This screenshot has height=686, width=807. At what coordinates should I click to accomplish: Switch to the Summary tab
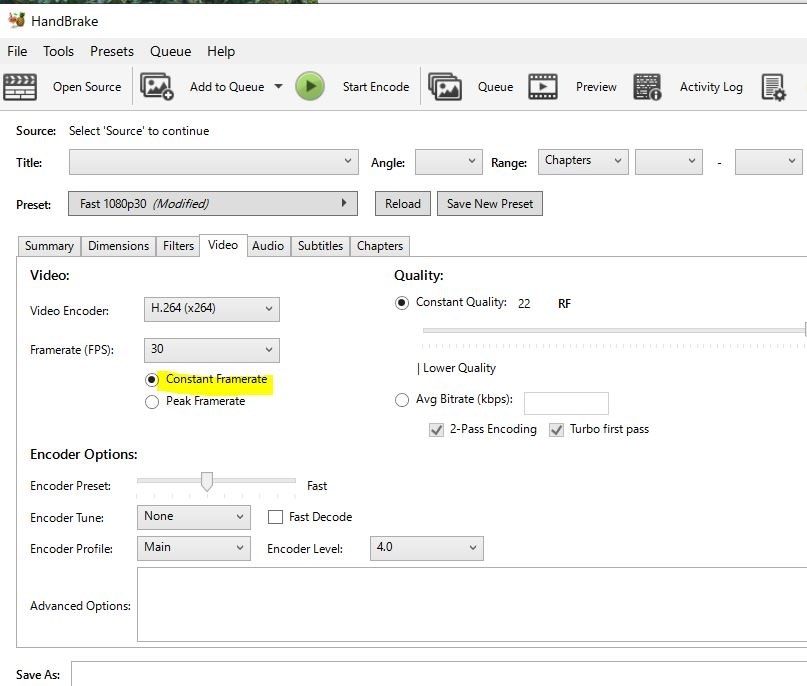[x=49, y=246]
